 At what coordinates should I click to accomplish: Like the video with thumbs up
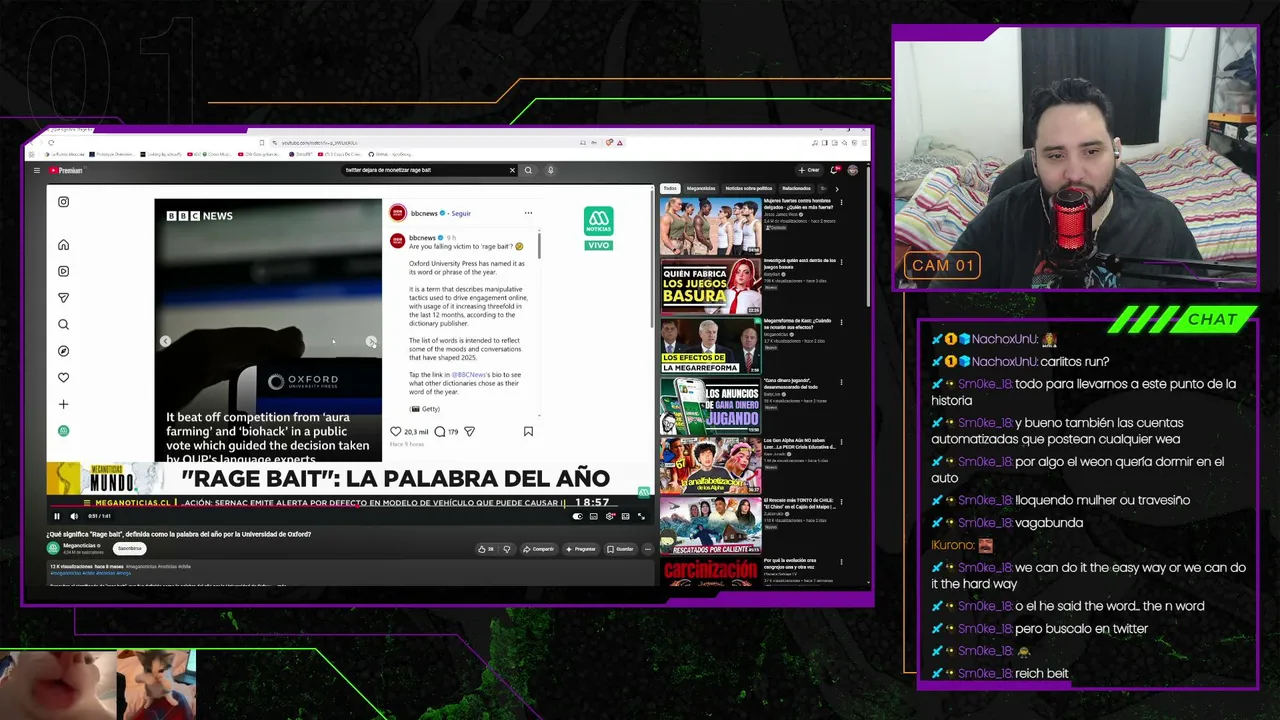click(x=486, y=549)
